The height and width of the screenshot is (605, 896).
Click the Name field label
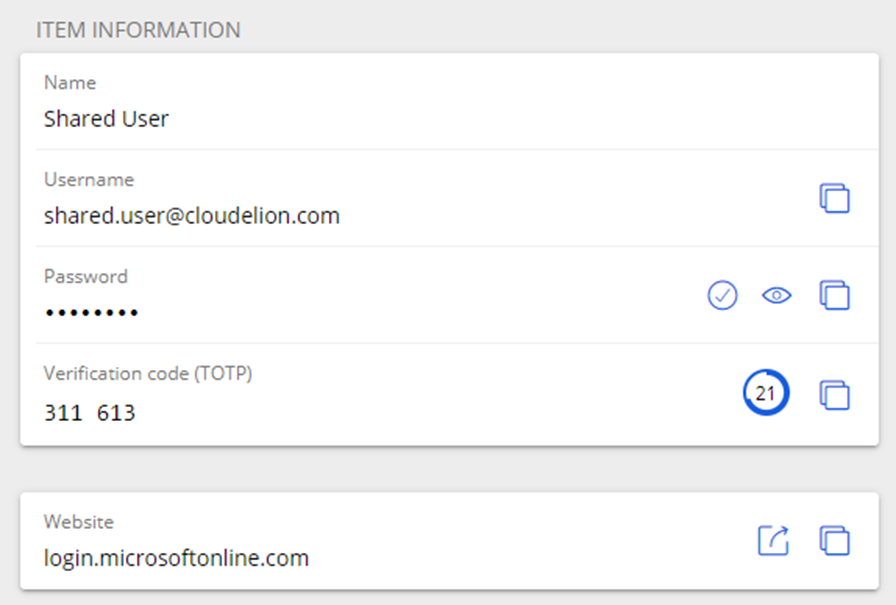(x=70, y=83)
